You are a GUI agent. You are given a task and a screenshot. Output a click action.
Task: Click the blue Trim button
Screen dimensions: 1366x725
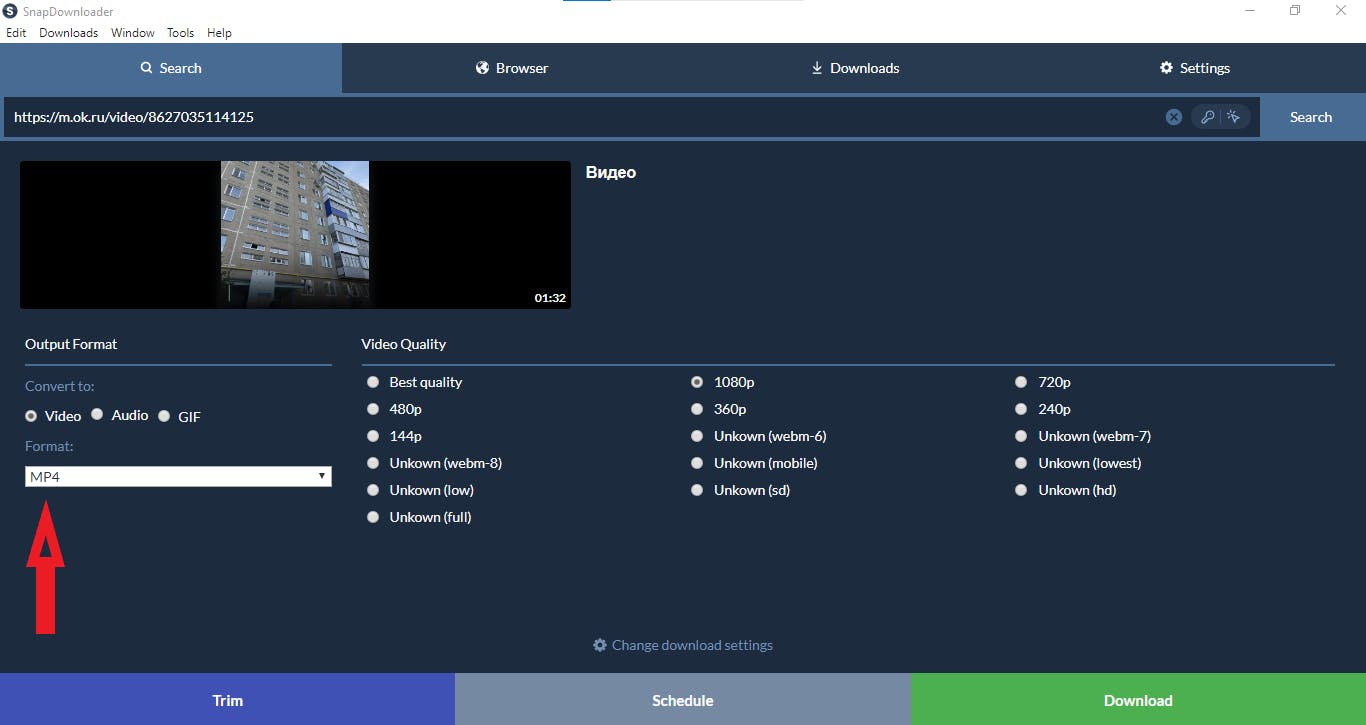pos(227,700)
